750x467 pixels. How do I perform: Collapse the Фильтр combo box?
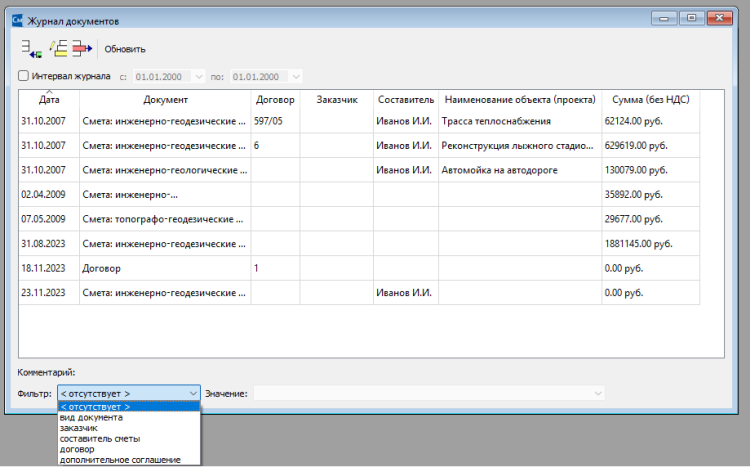193,394
